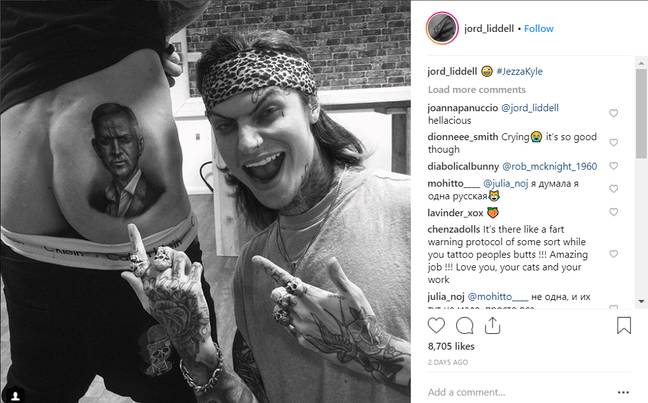This screenshot has width=648, height=403.
Task: Open the @rob_mcknight_1960 mention
Action: coord(549,167)
